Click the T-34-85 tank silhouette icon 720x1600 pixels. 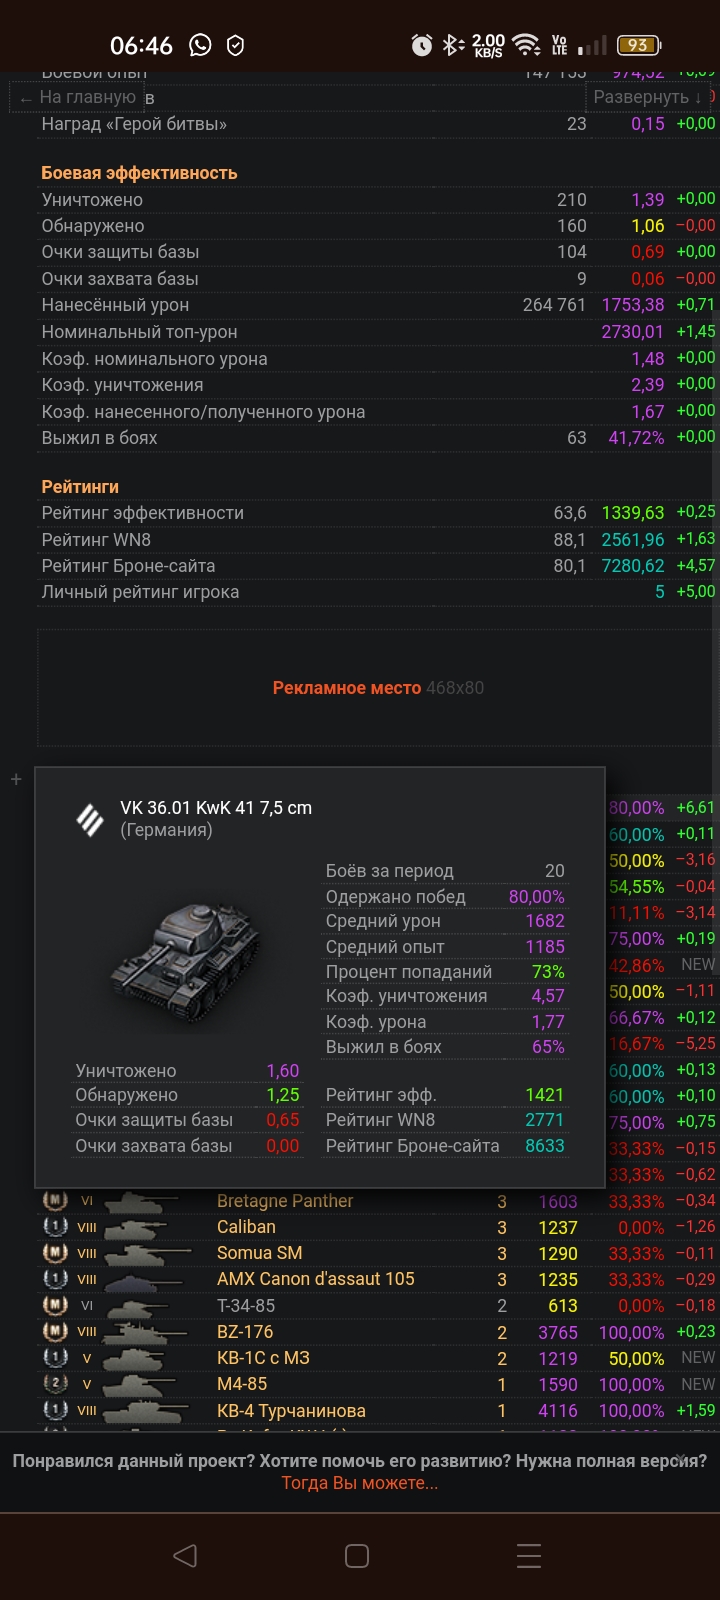(140, 1306)
